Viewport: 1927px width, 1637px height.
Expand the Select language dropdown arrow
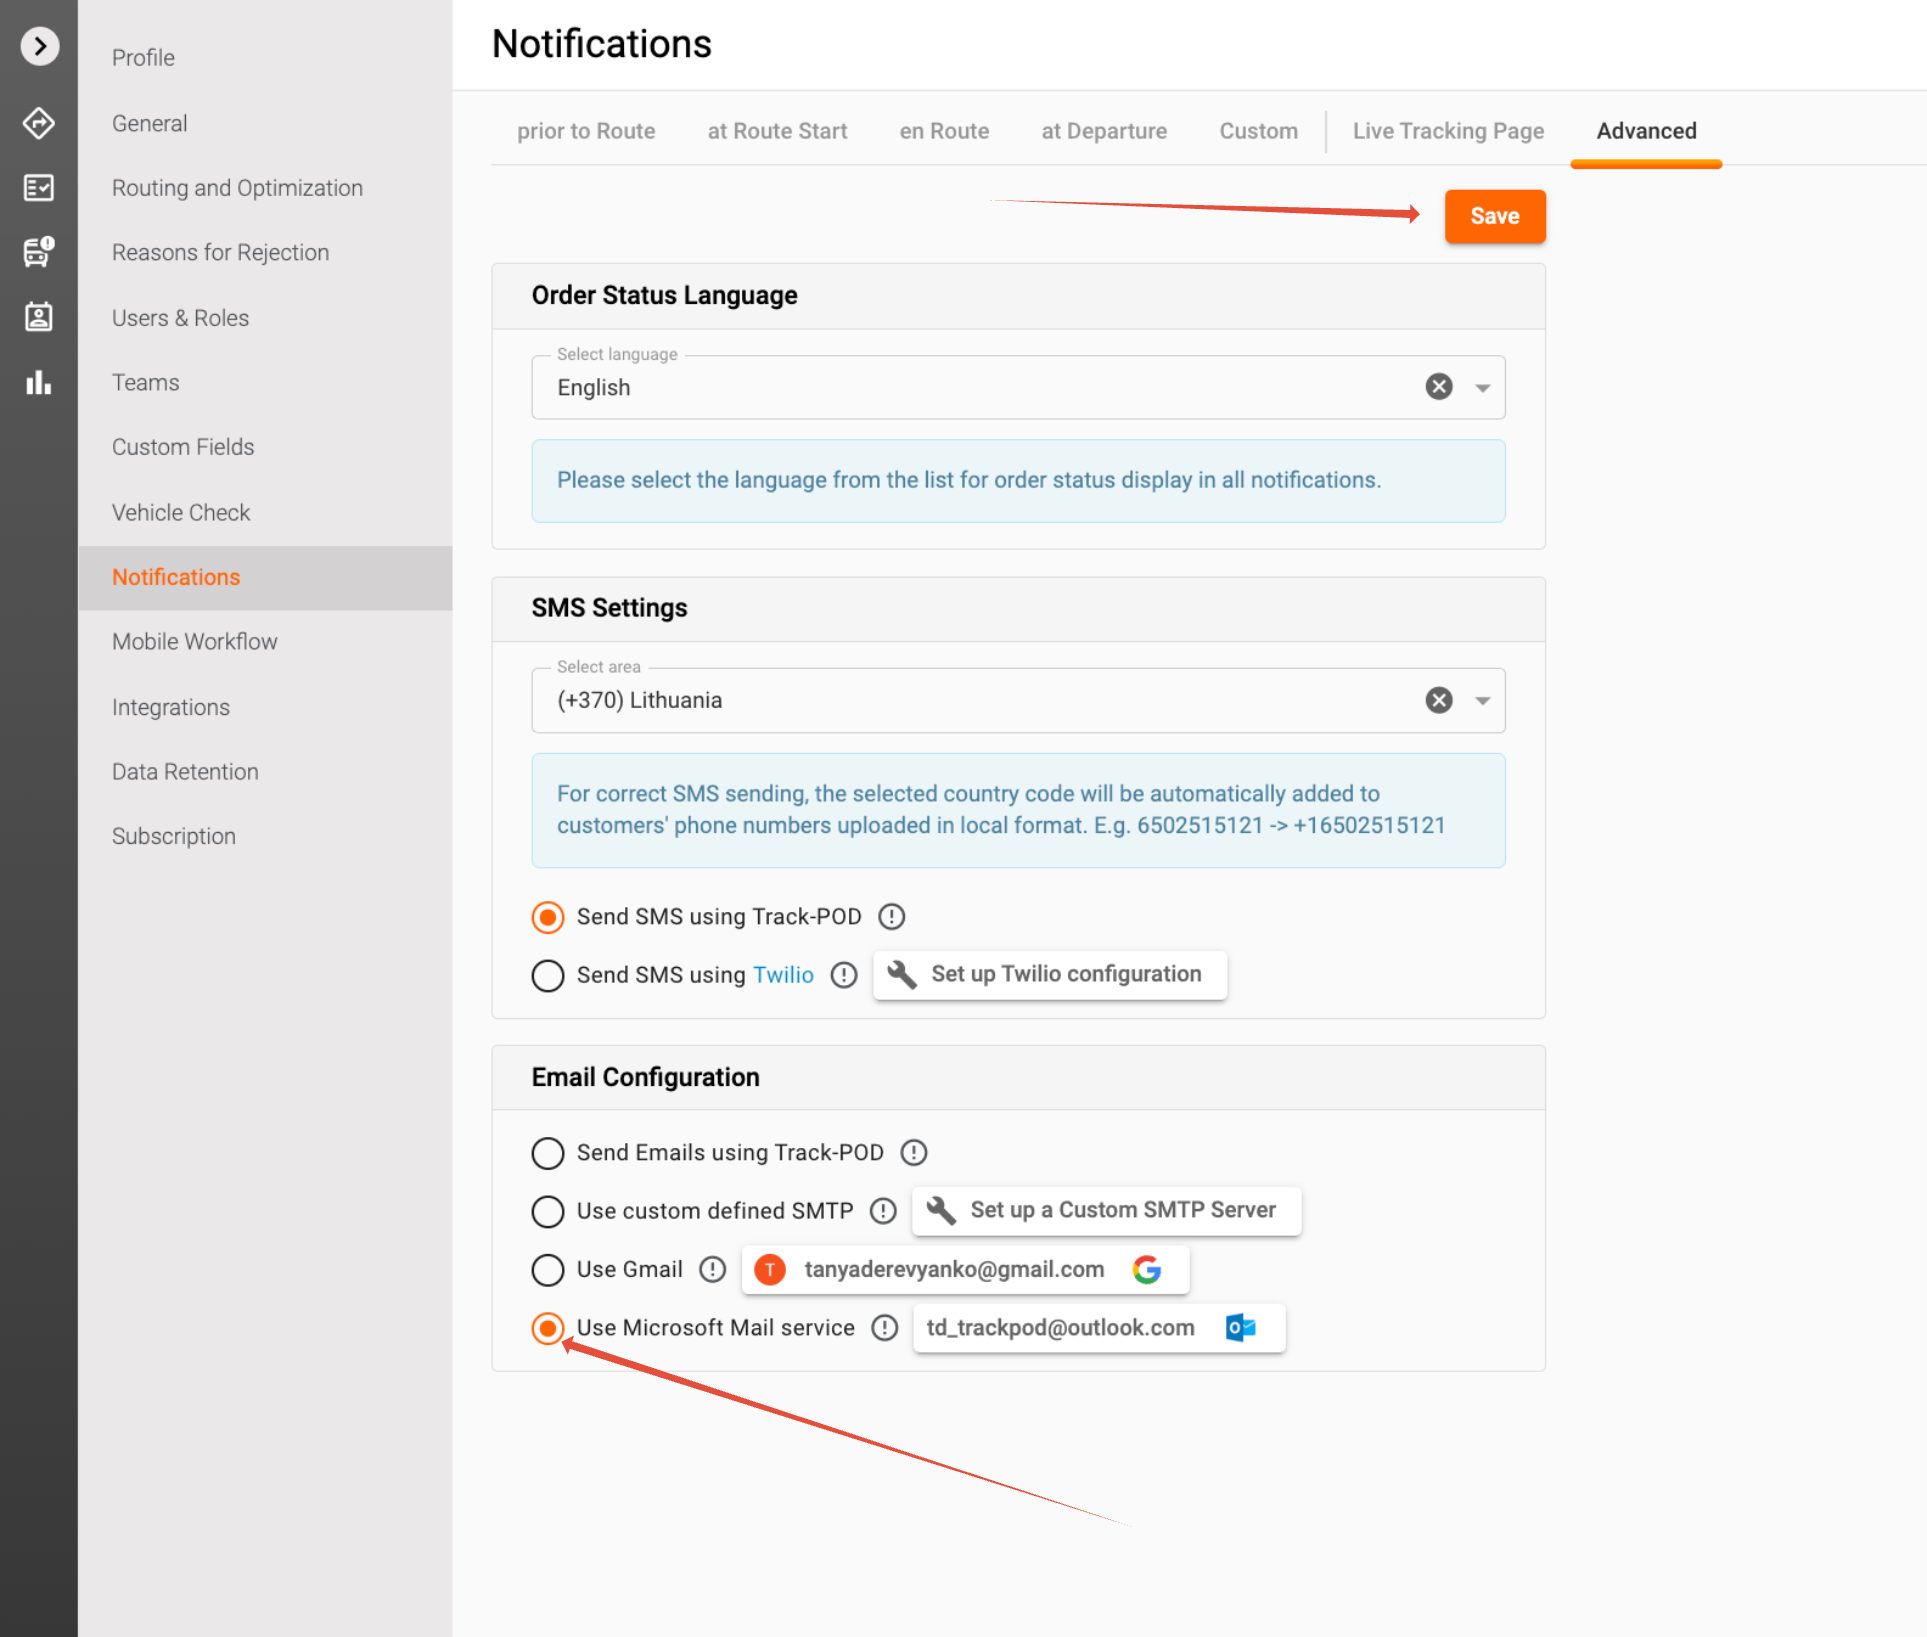point(1482,388)
